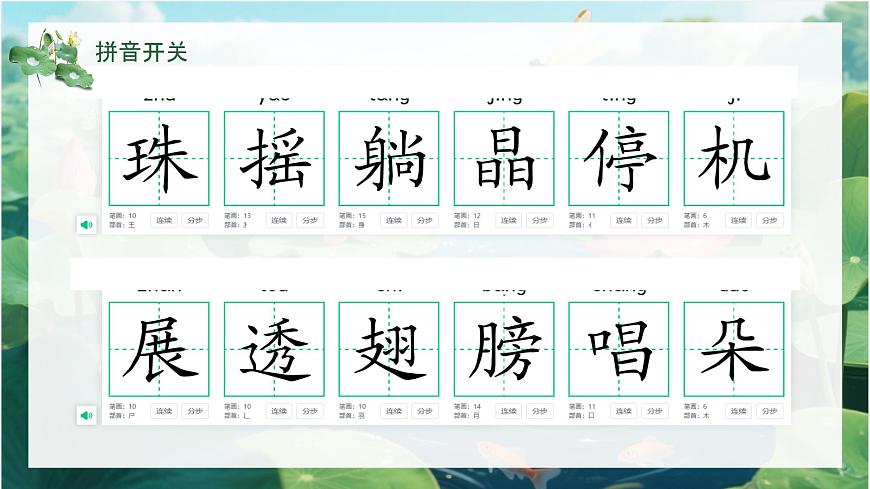Play continuous strokes (连续) for 停
The width and height of the screenshot is (870, 489).
coord(624,220)
